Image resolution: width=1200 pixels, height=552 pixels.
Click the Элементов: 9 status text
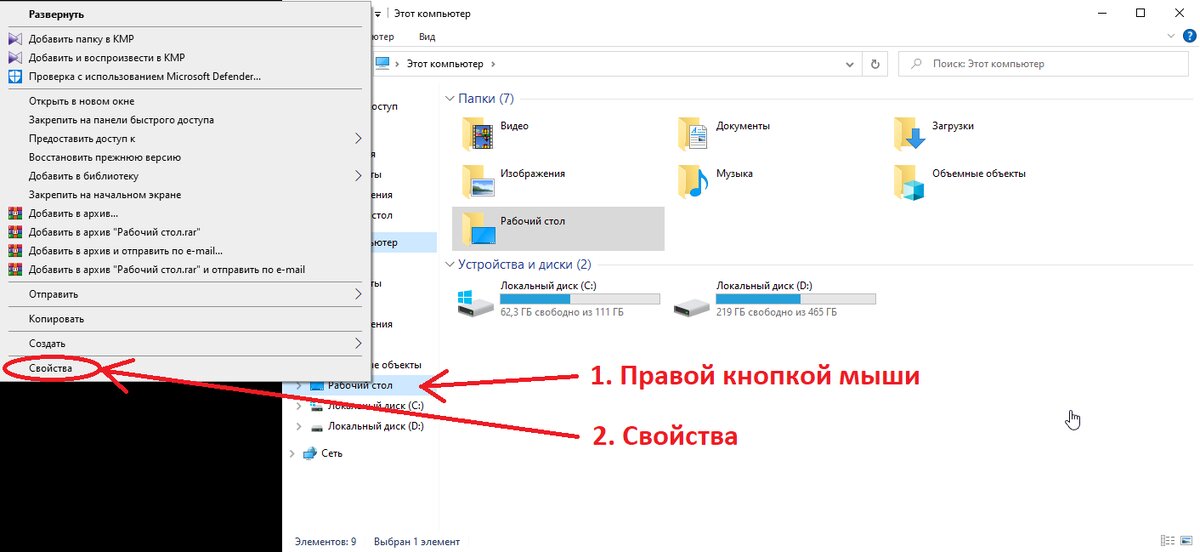[325, 541]
